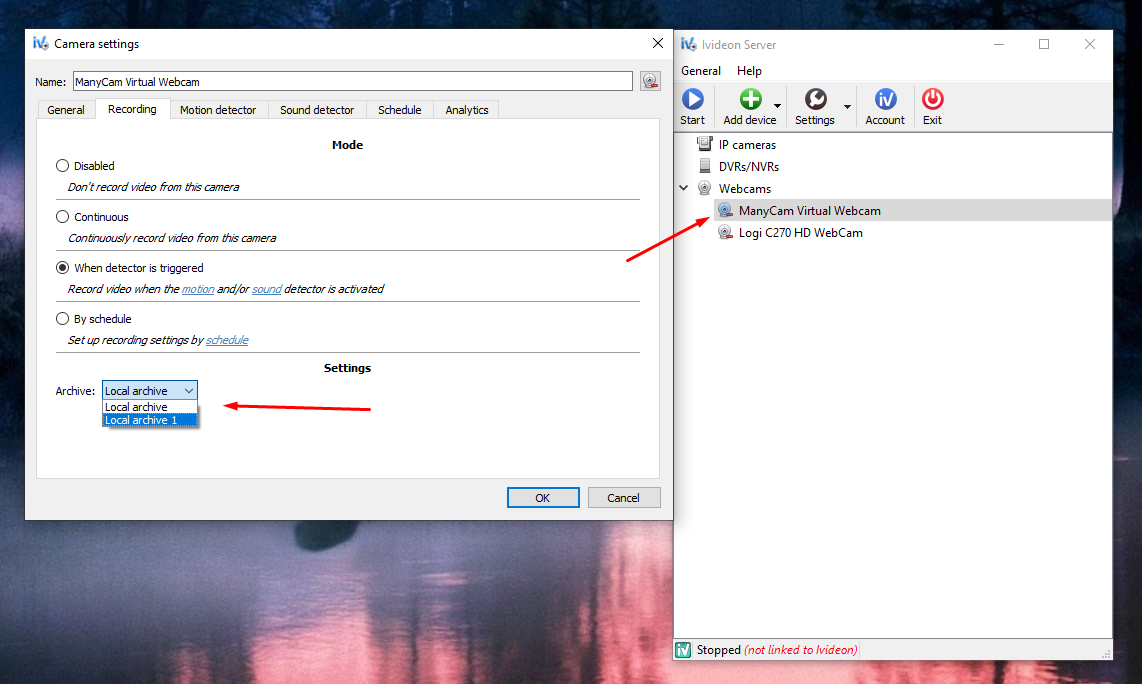Select DVRs/NVRs in the device tree

tap(749, 166)
